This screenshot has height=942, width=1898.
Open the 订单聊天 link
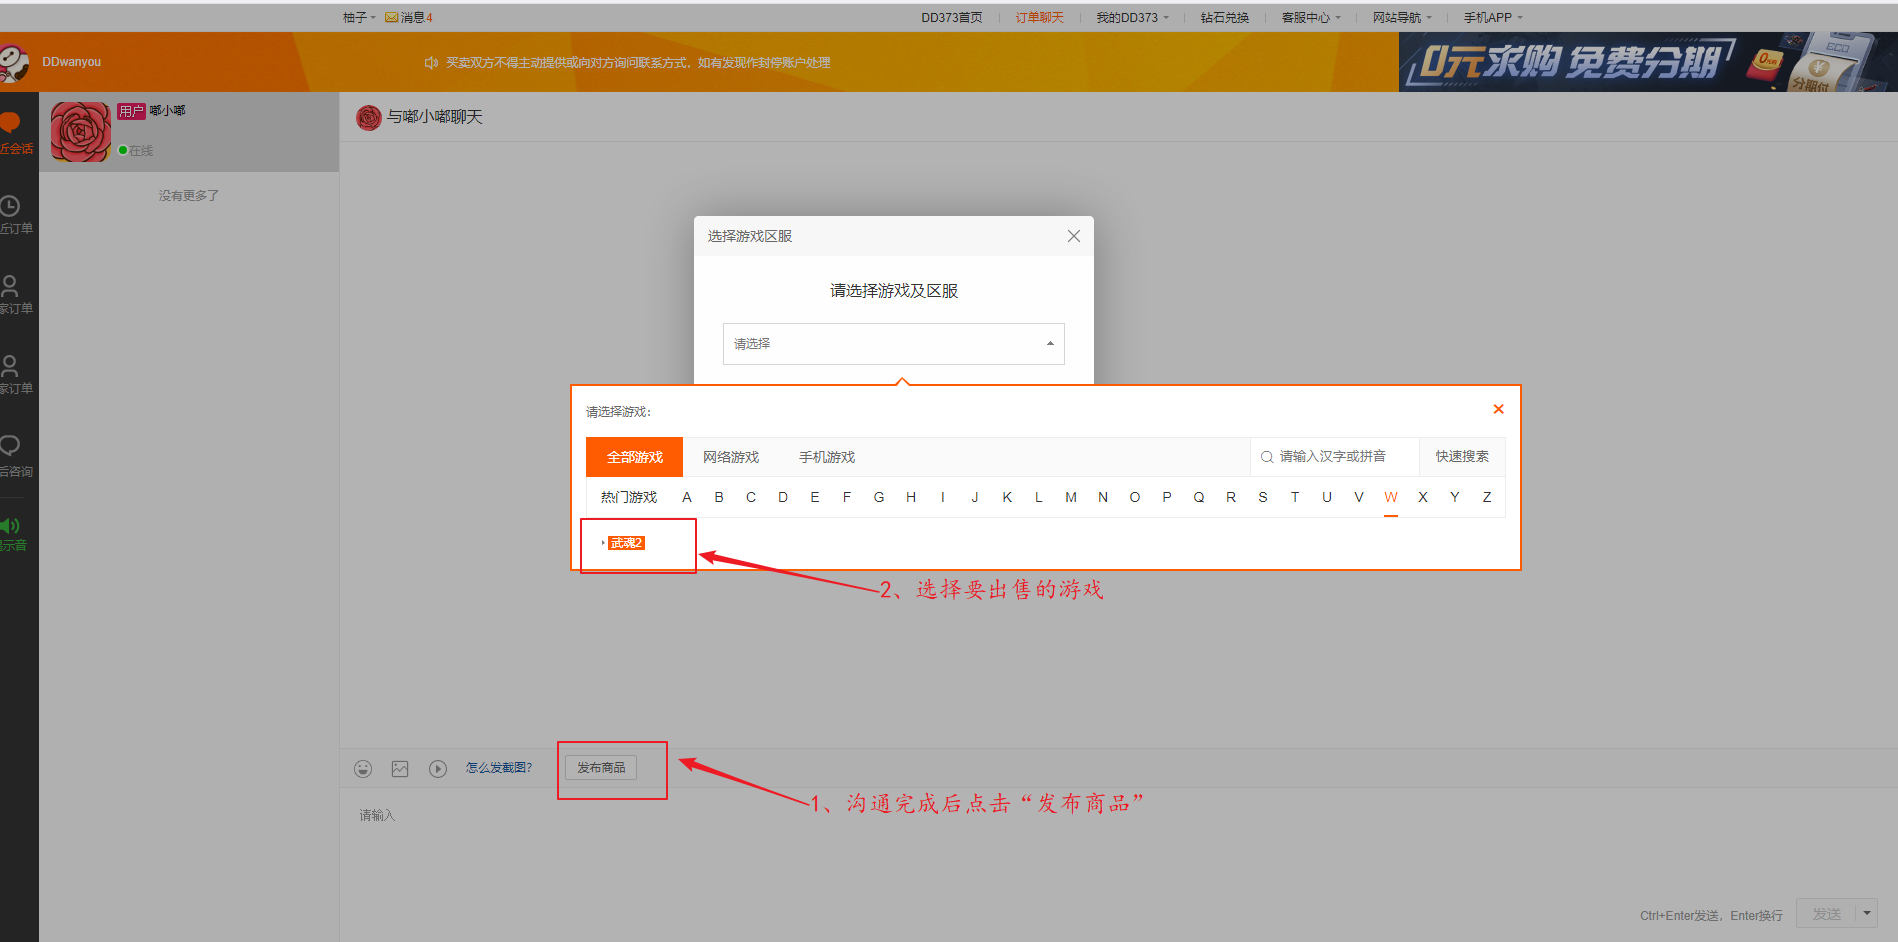1040,17
